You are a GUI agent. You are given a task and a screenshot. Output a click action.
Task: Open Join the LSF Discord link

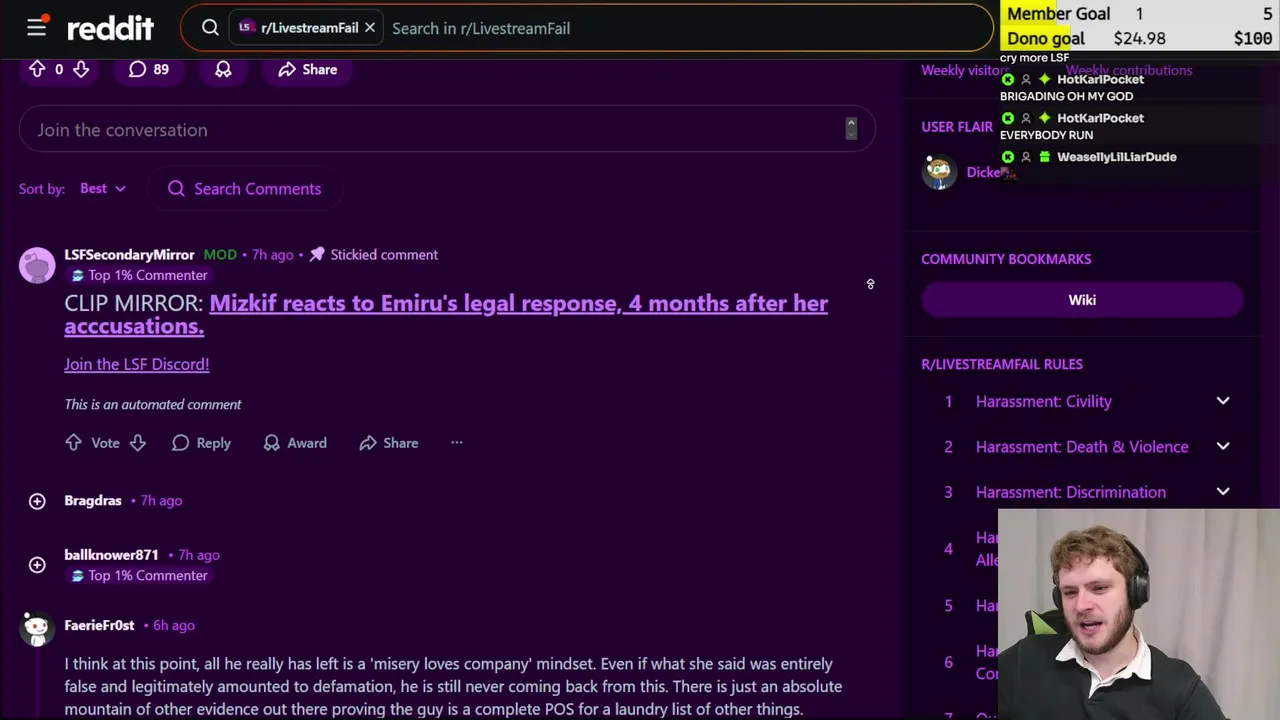137,364
